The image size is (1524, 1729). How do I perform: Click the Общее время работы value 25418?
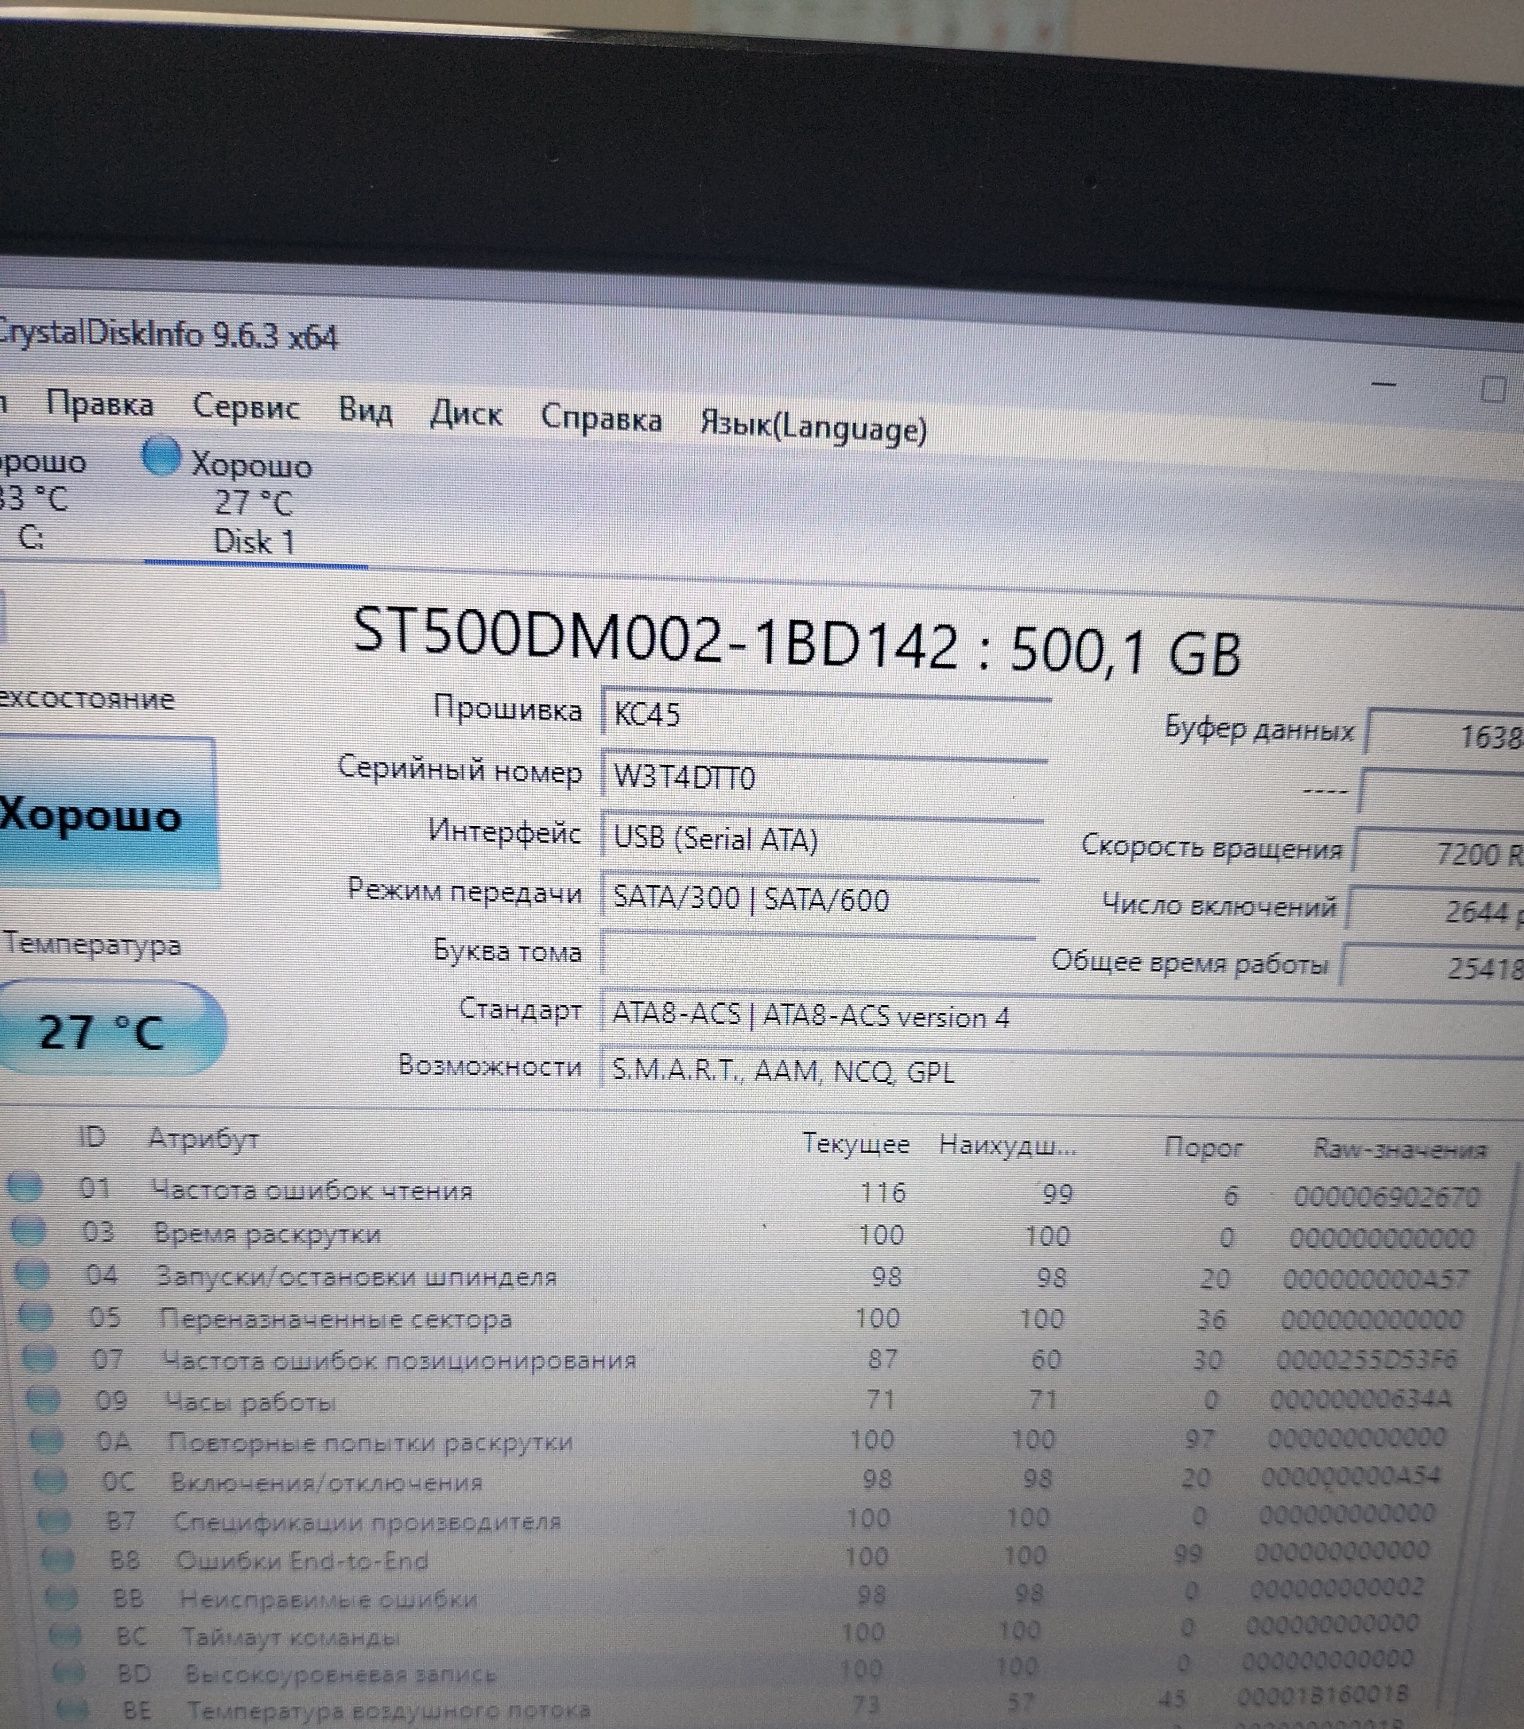coord(1432,967)
